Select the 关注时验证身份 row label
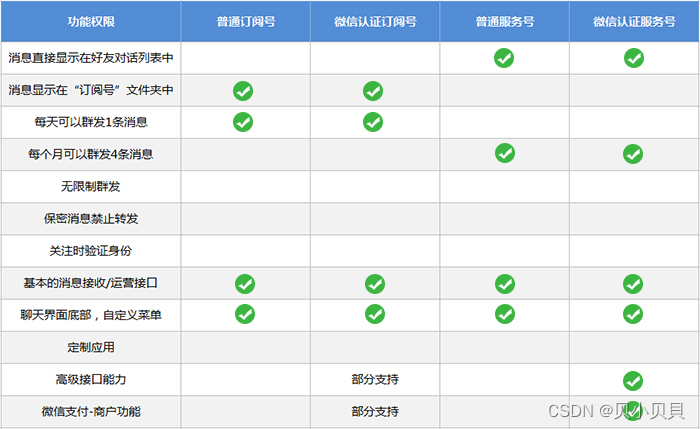700x429 pixels. click(x=91, y=250)
